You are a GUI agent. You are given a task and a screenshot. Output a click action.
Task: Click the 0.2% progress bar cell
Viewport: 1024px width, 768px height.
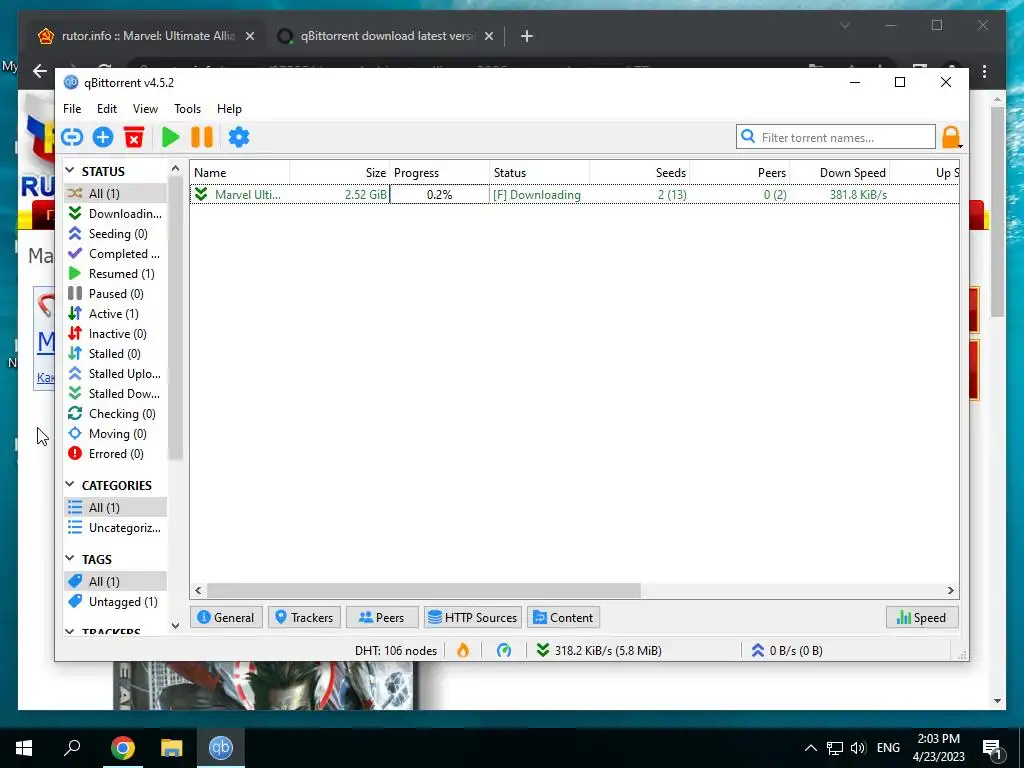[439, 195]
